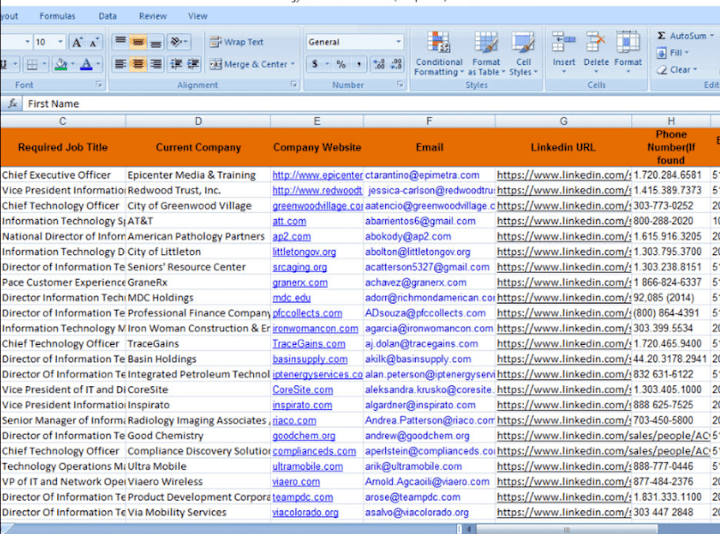Click the Increase Font Size icon
This screenshot has width=720, height=534.
point(77,42)
